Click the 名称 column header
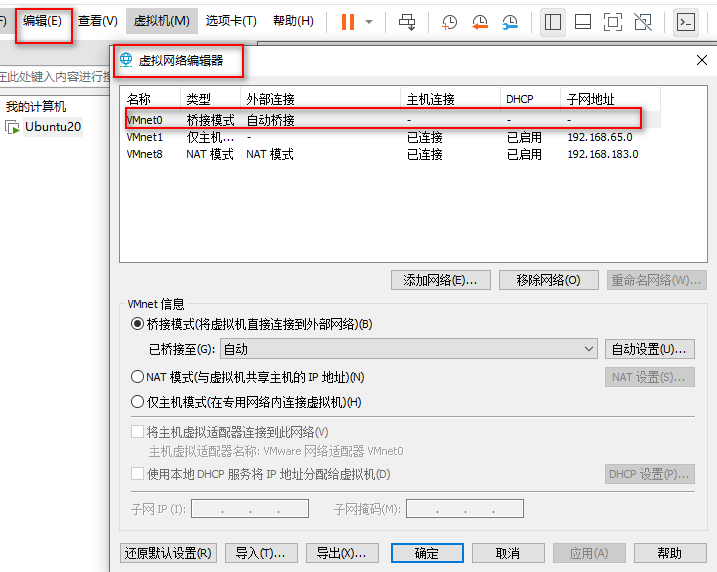This screenshot has height=572, width=717. [151, 99]
